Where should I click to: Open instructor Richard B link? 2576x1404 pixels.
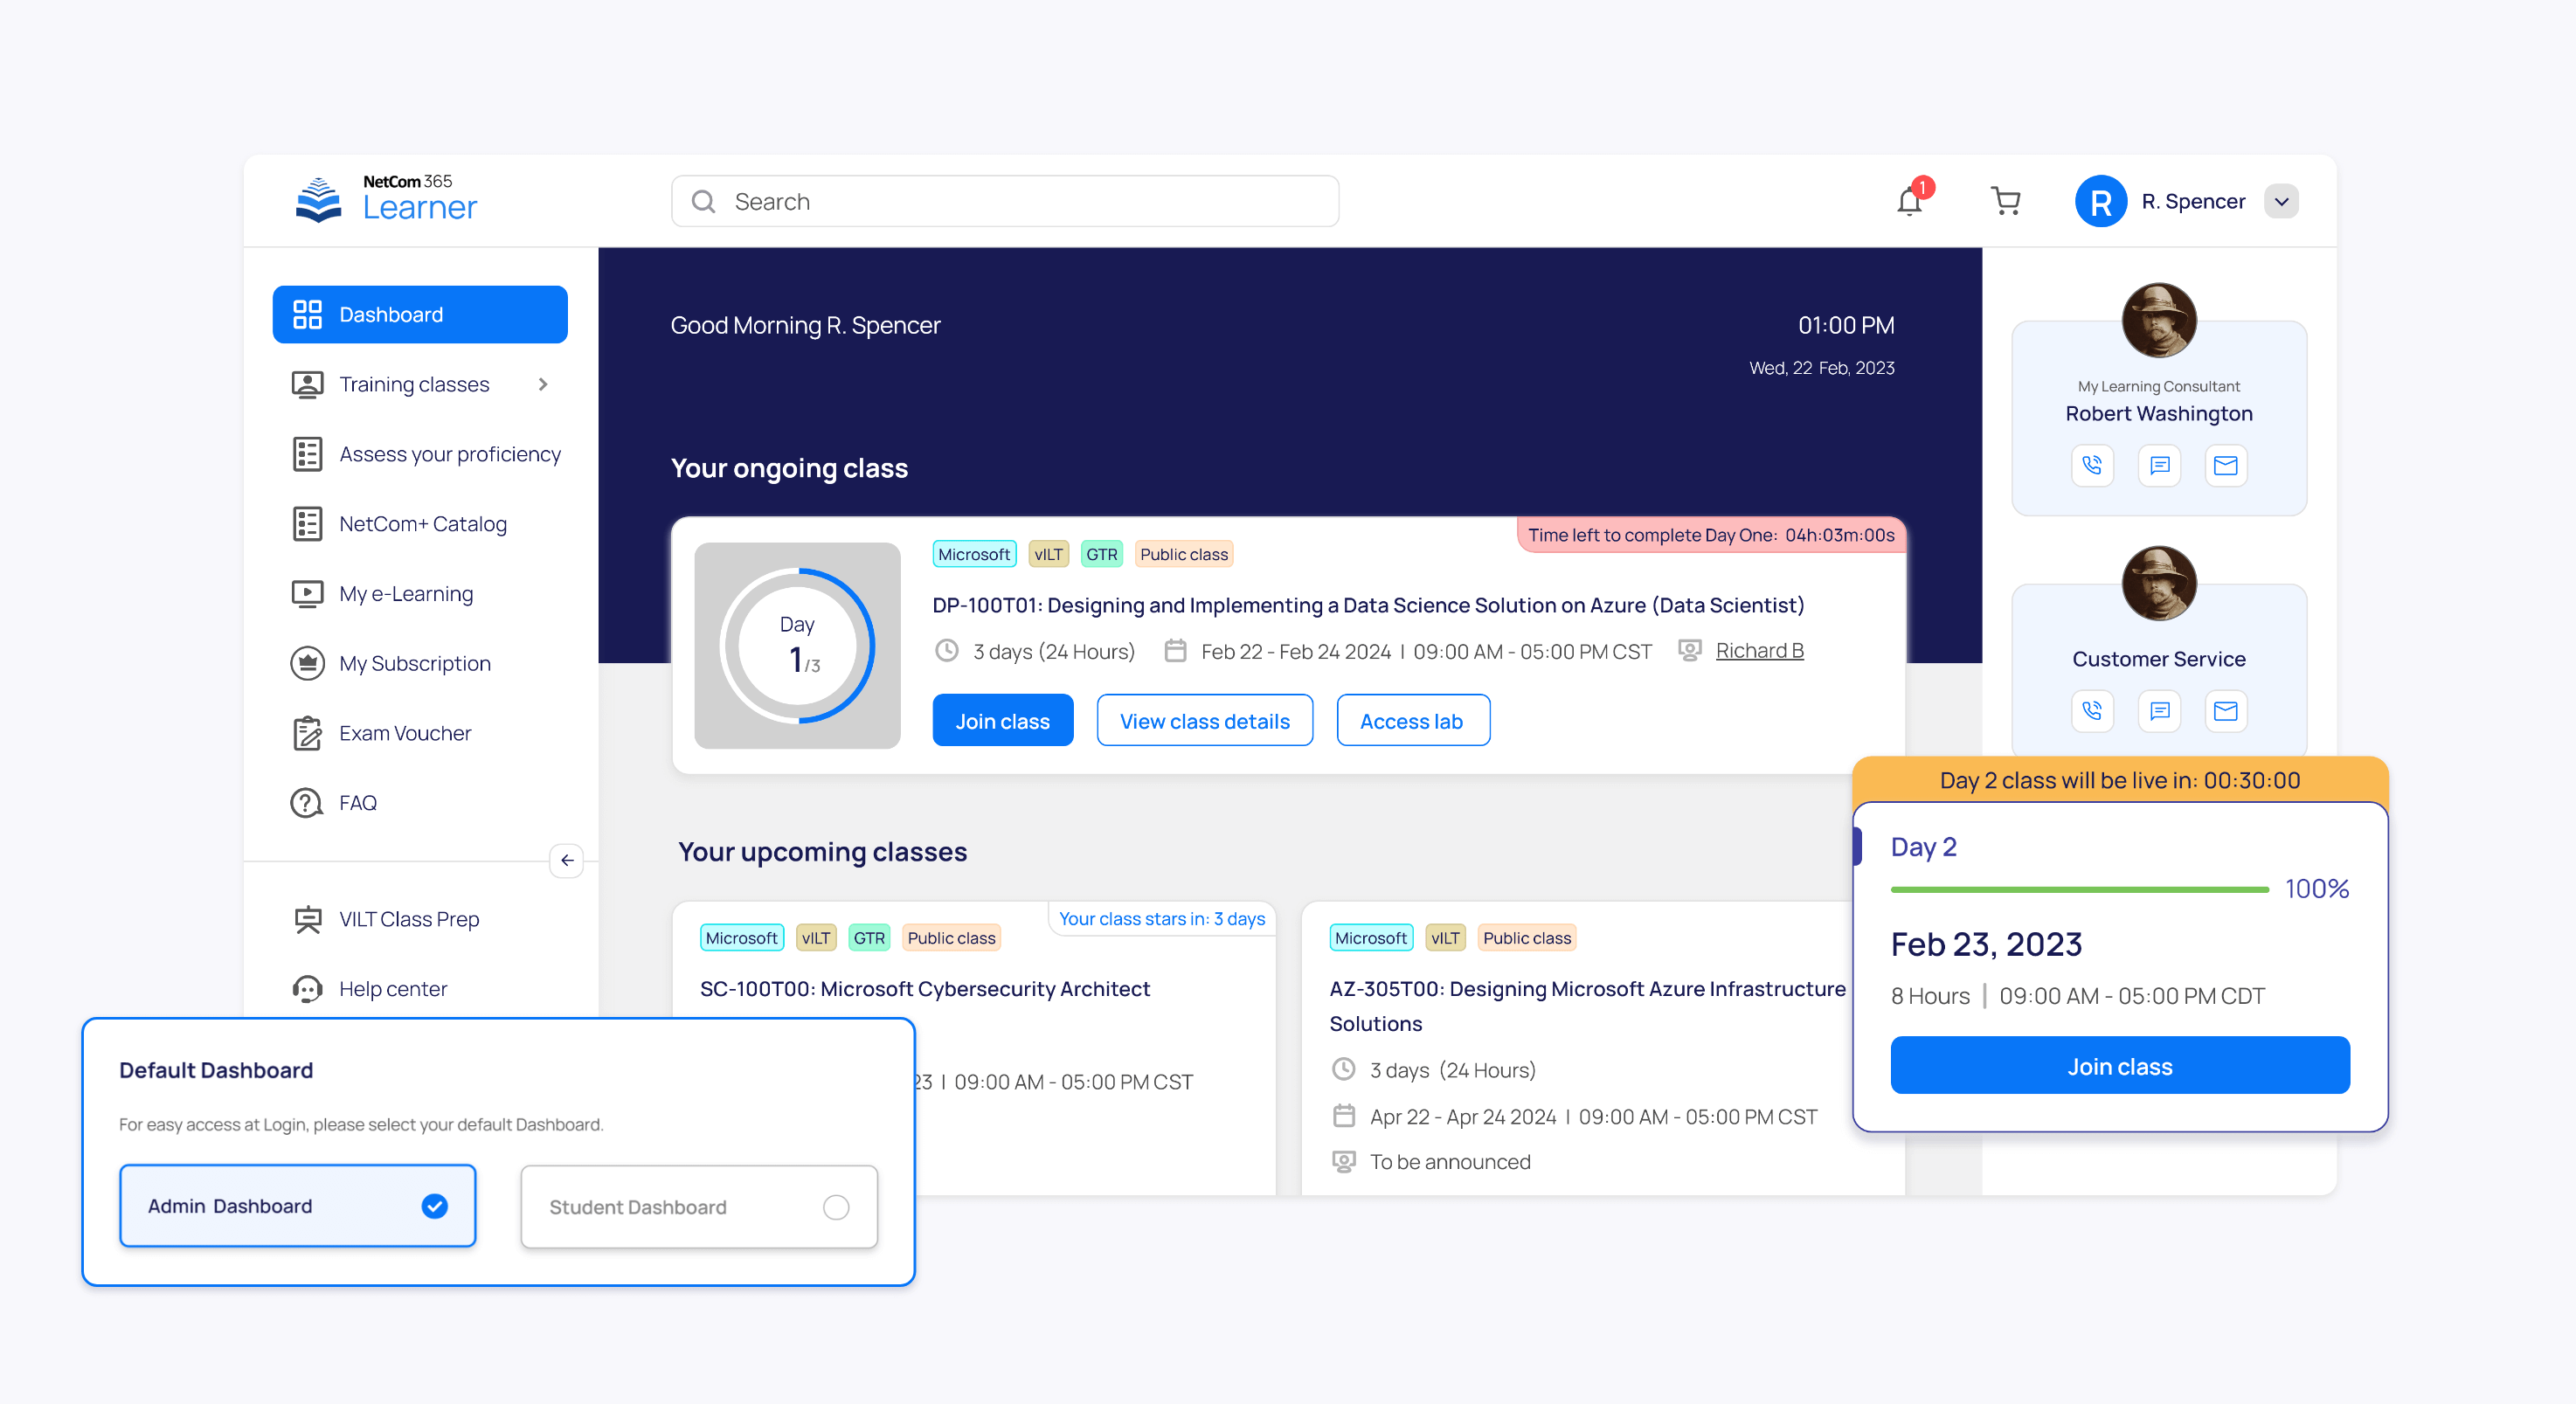pyautogui.click(x=1759, y=651)
